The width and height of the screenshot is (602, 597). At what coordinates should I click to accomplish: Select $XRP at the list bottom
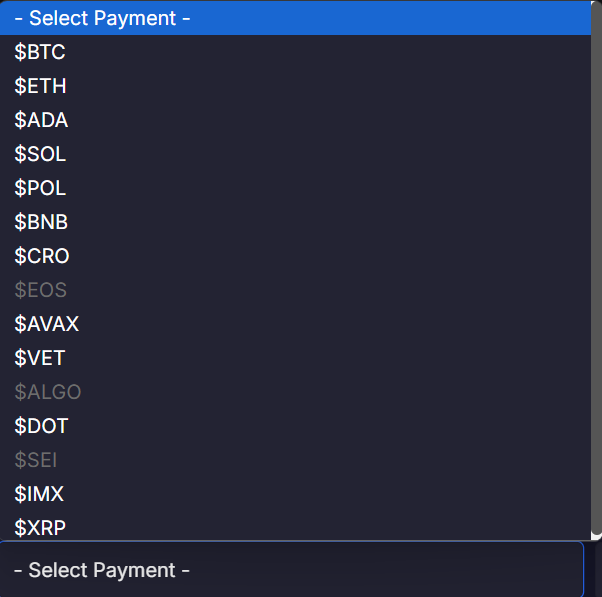coord(295,527)
